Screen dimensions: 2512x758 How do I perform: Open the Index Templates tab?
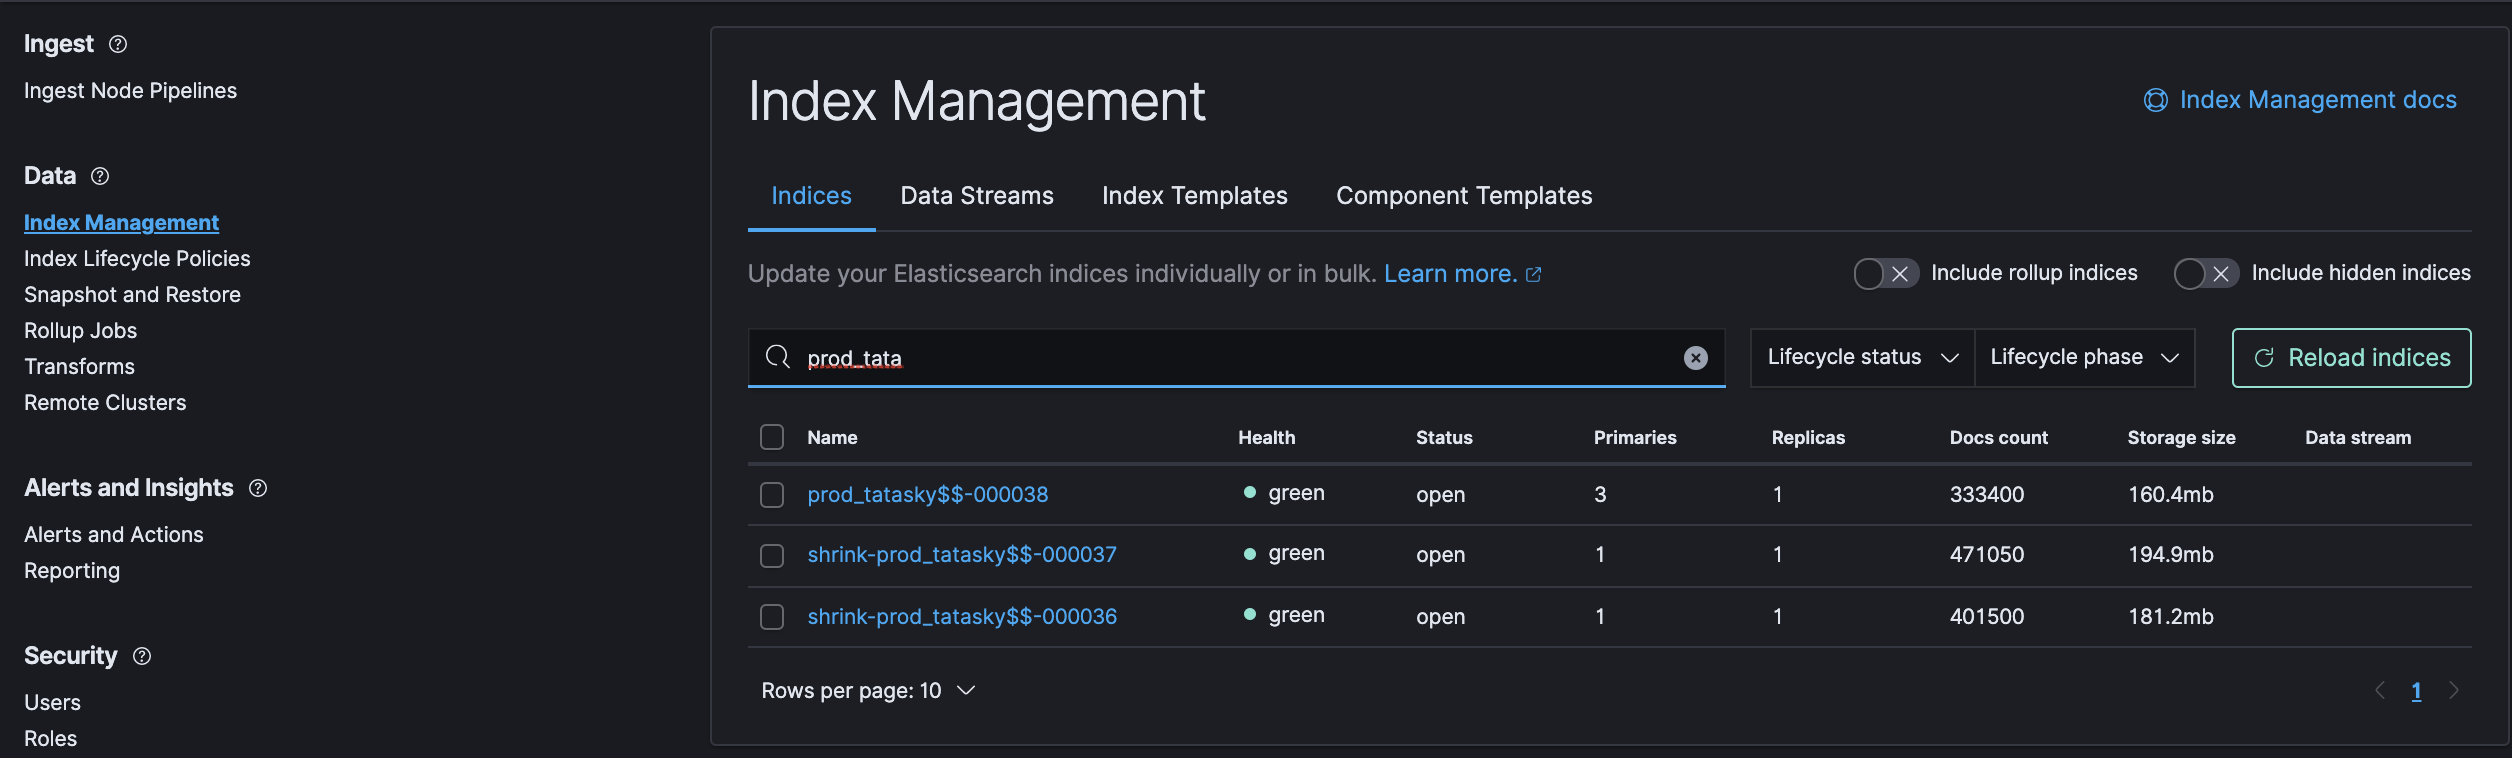click(x=1194, y=196)
